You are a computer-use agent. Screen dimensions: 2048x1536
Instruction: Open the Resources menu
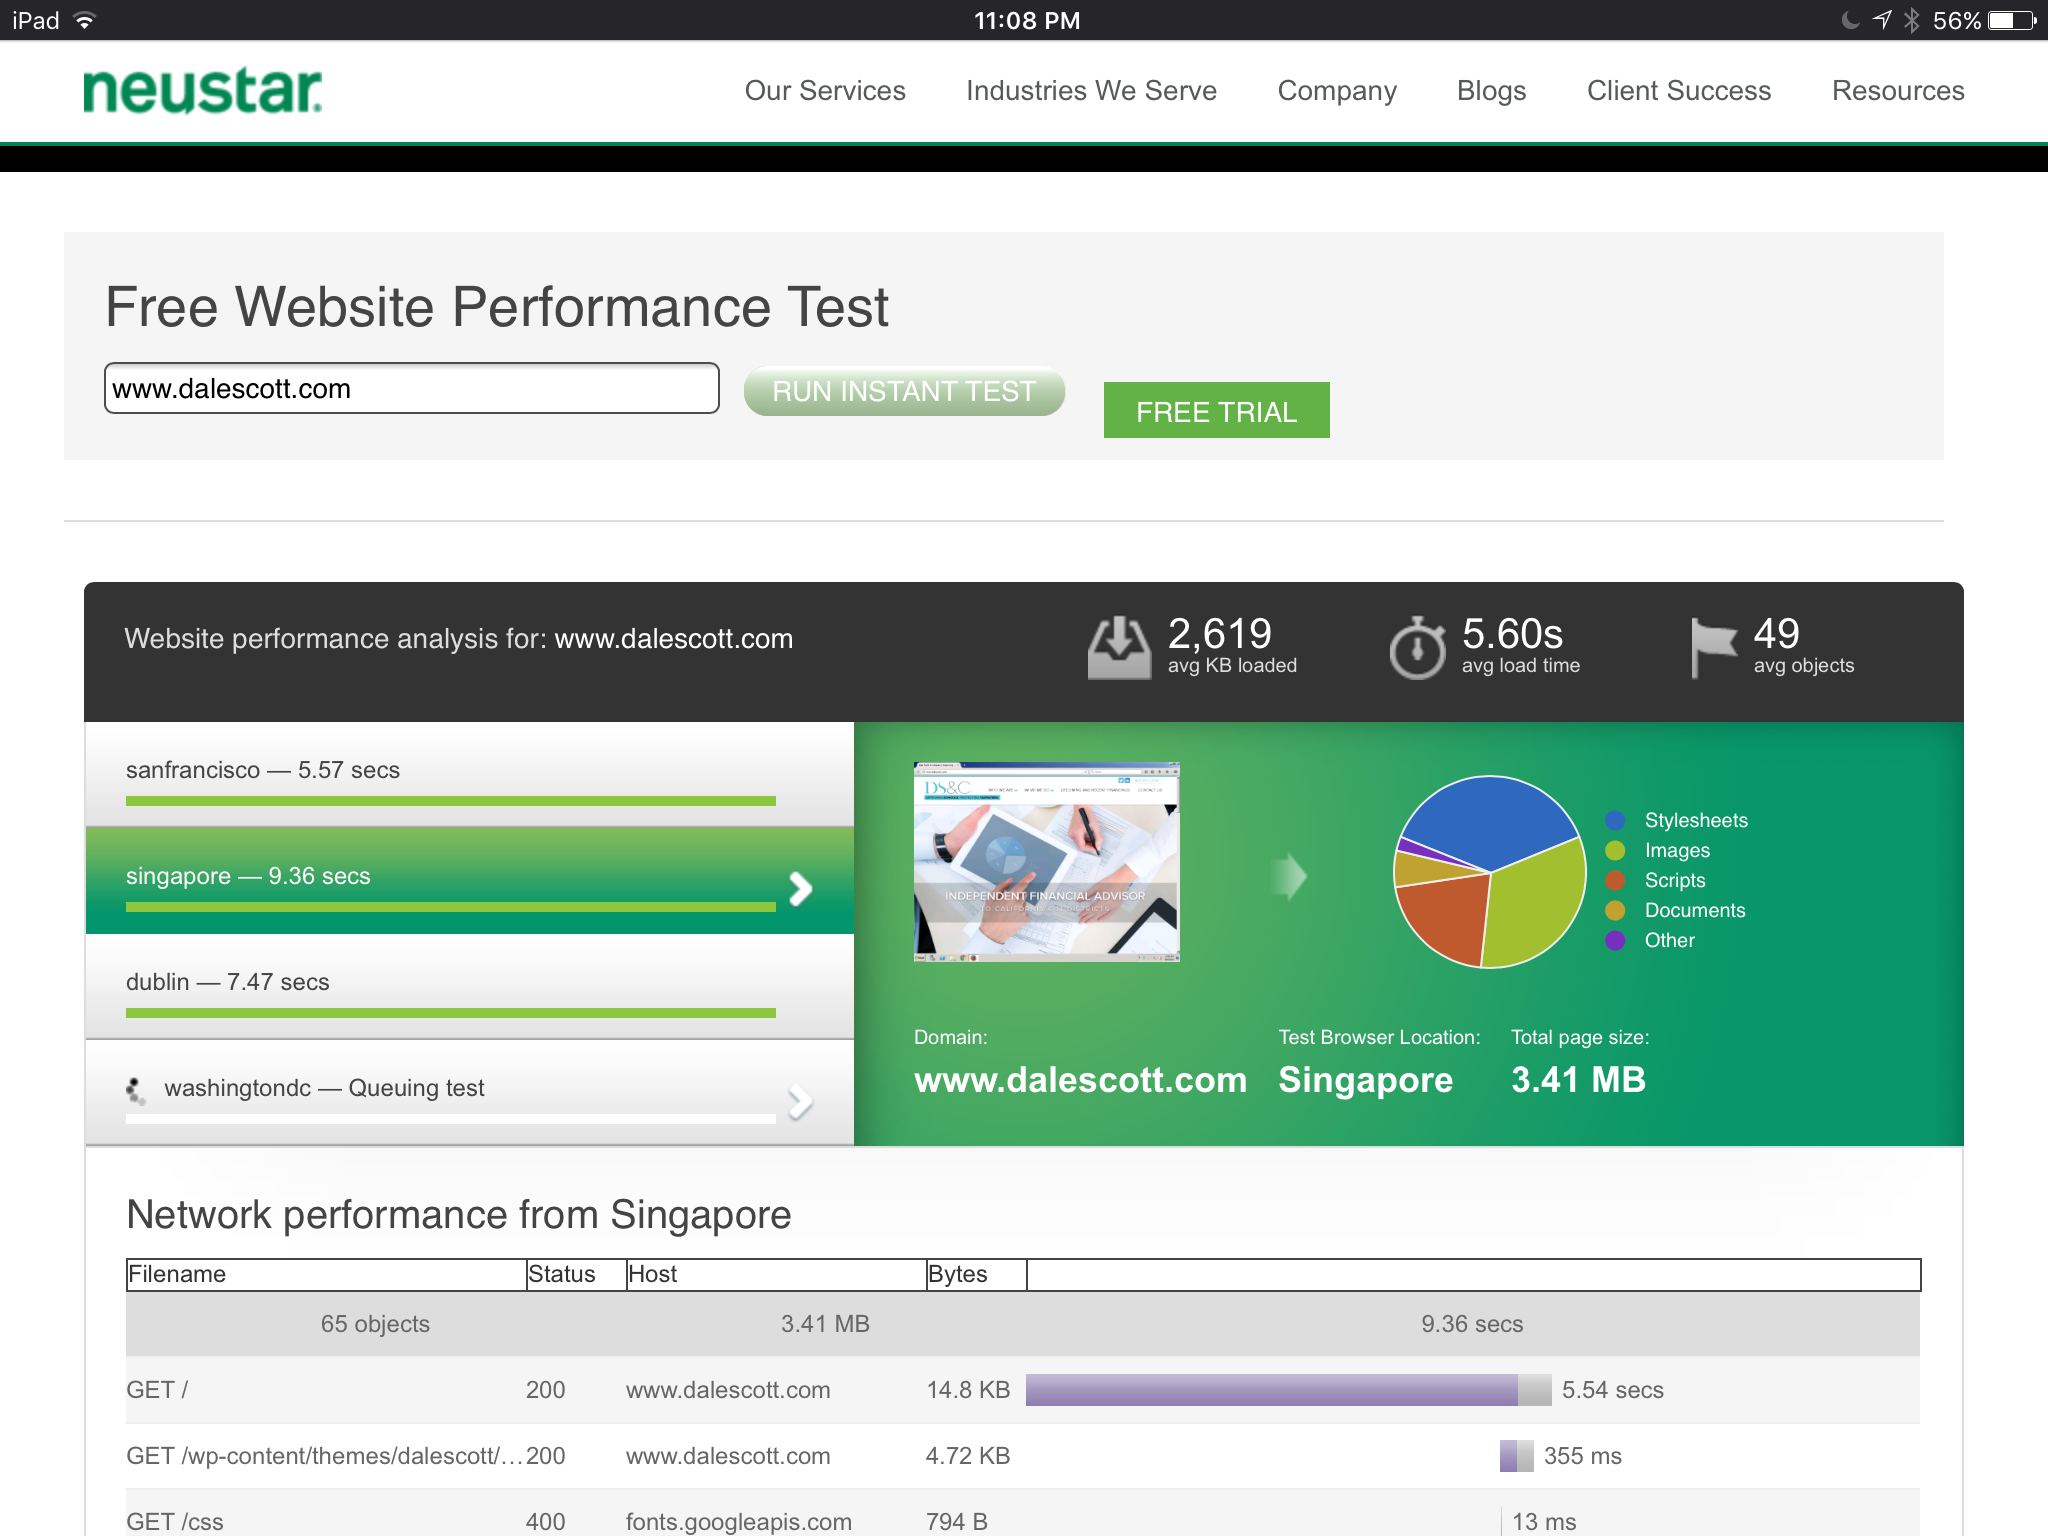pos(1898,91)
